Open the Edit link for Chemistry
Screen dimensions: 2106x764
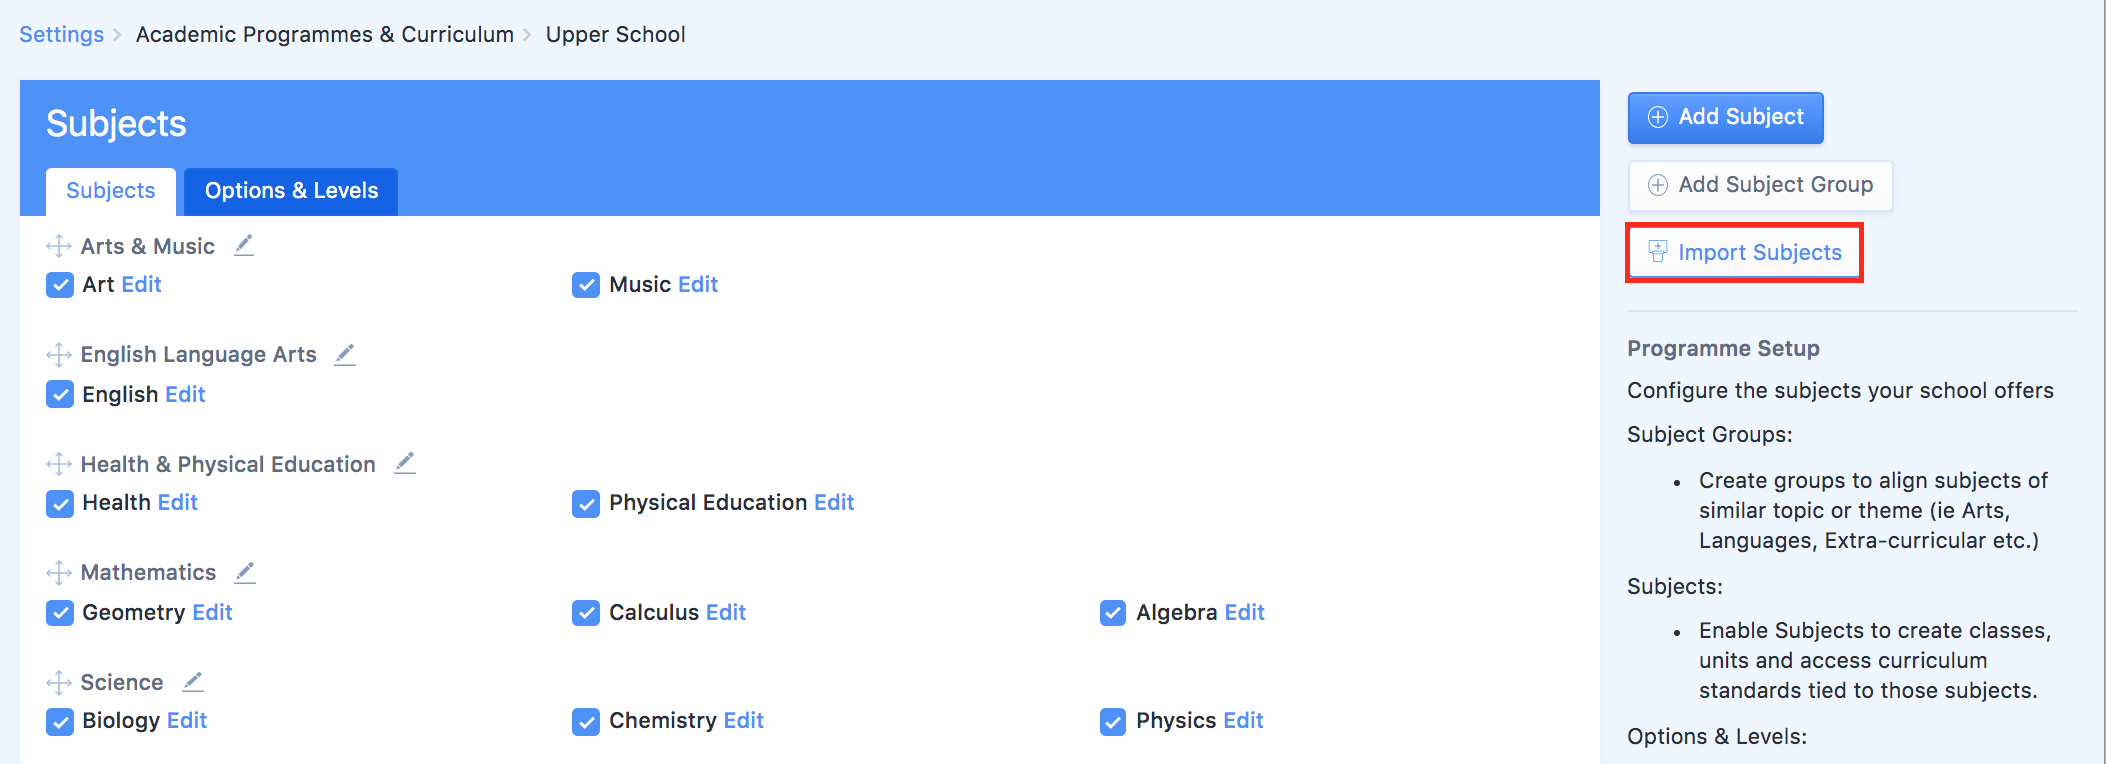(743, 720)
